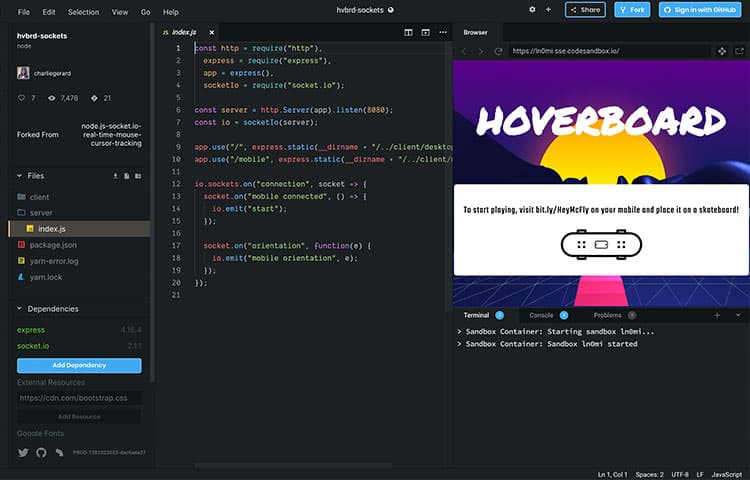Image resolution: width=750 pixels, height=480 pixels.
Task: Change JavaScript language mode in status bar
Action: click(x=724, y=473)
